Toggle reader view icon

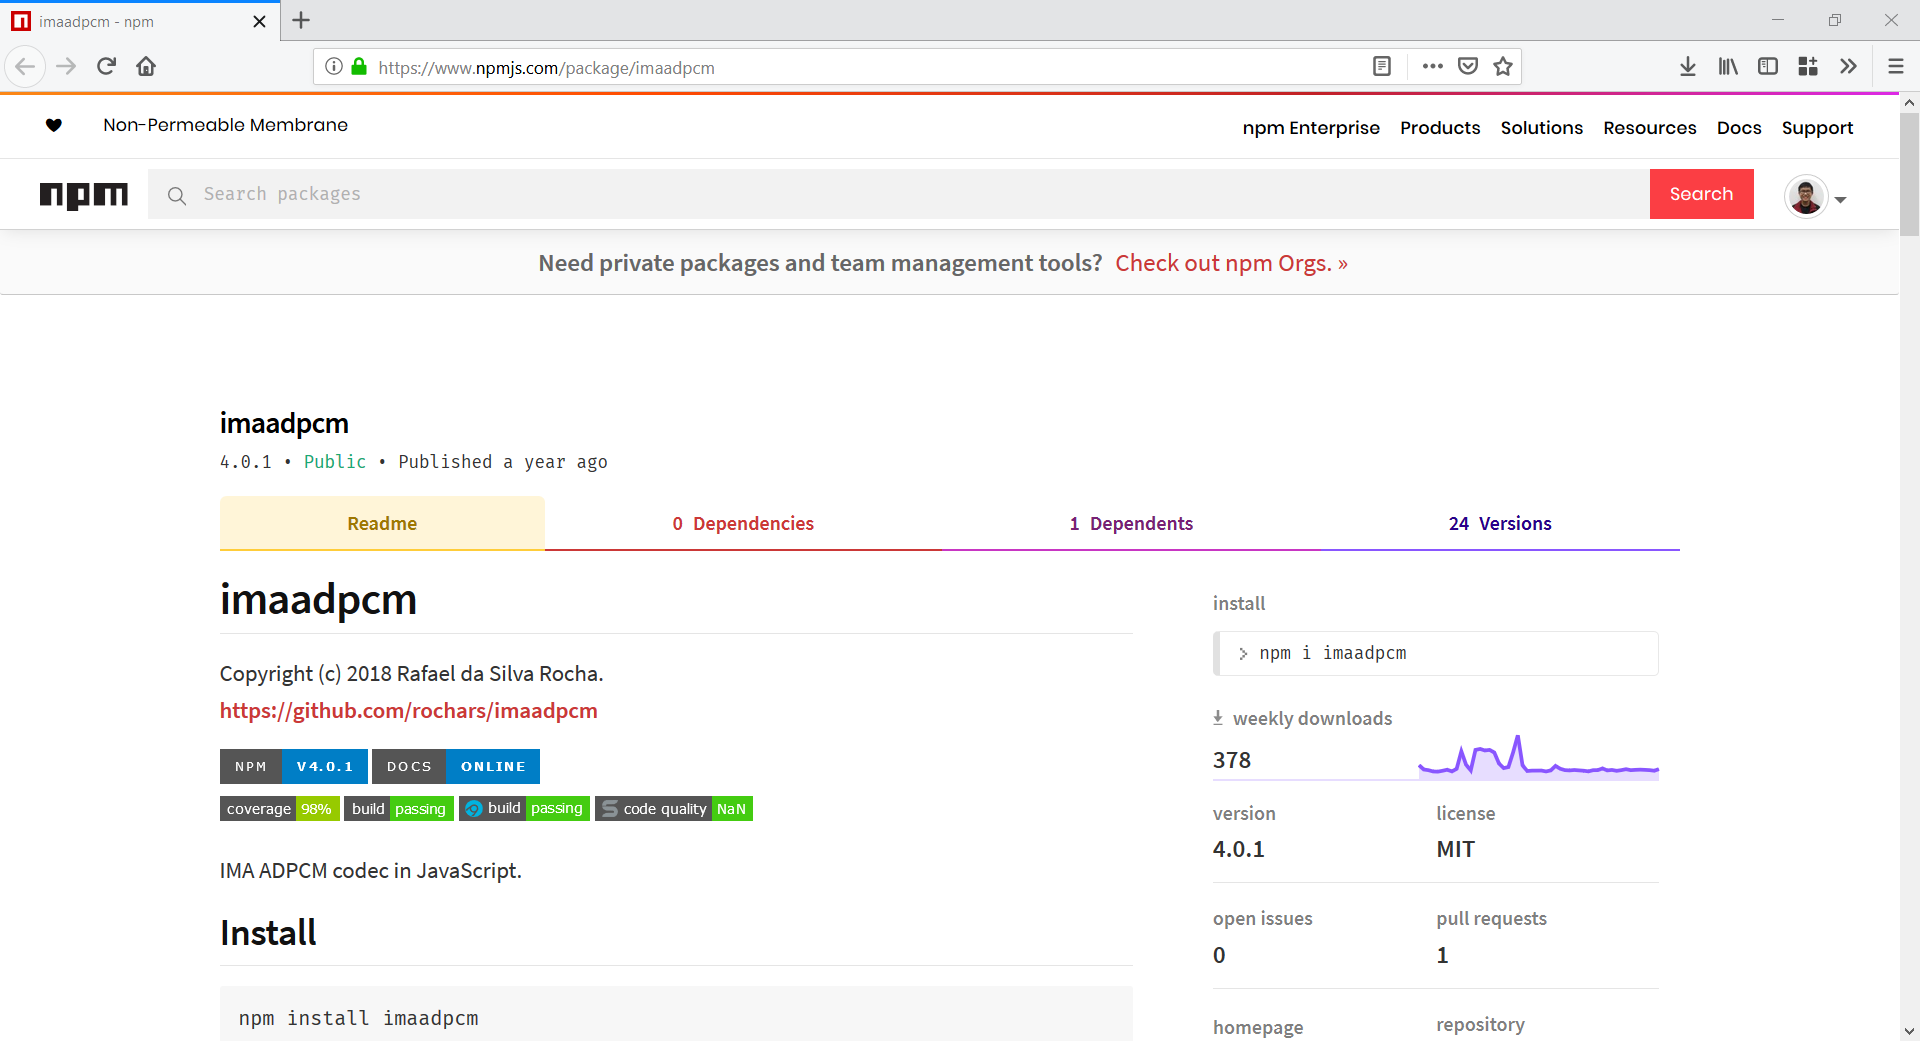[1381, 67]
